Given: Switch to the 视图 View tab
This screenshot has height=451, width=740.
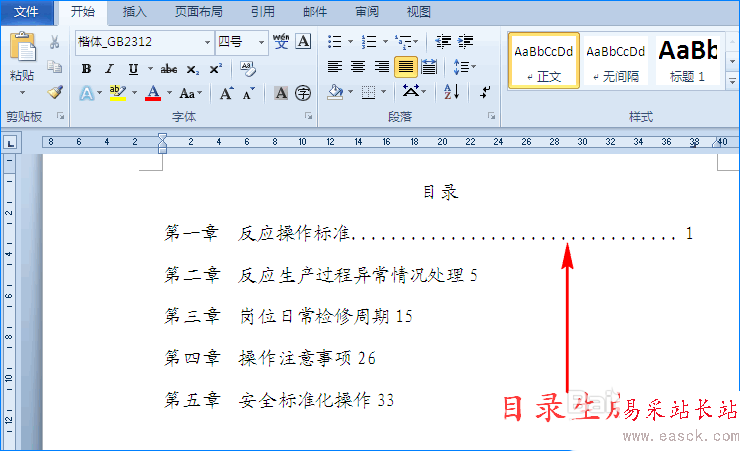Looking at the screenshot, I should [x=419, y=12].
